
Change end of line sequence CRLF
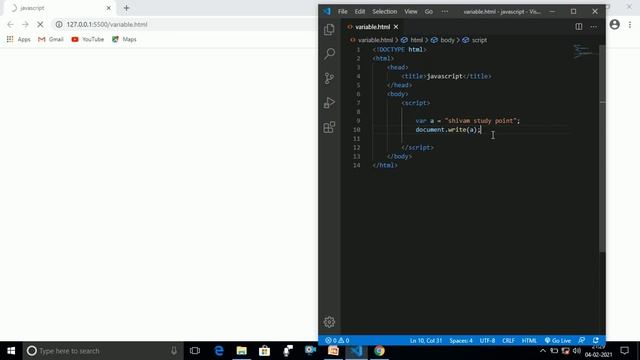(x=508, y=340)
